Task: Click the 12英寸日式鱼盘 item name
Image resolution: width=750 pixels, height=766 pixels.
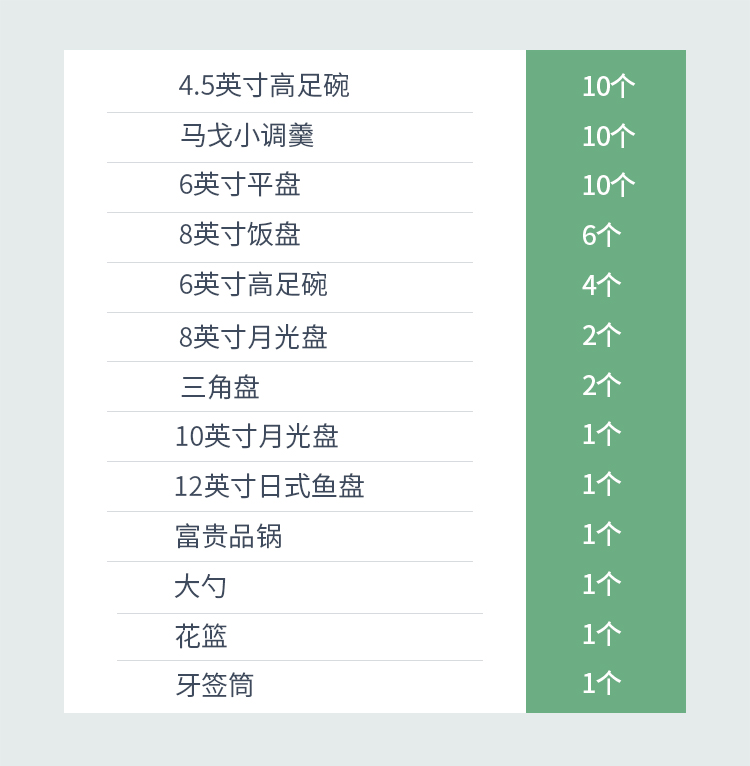Action: 269,486
